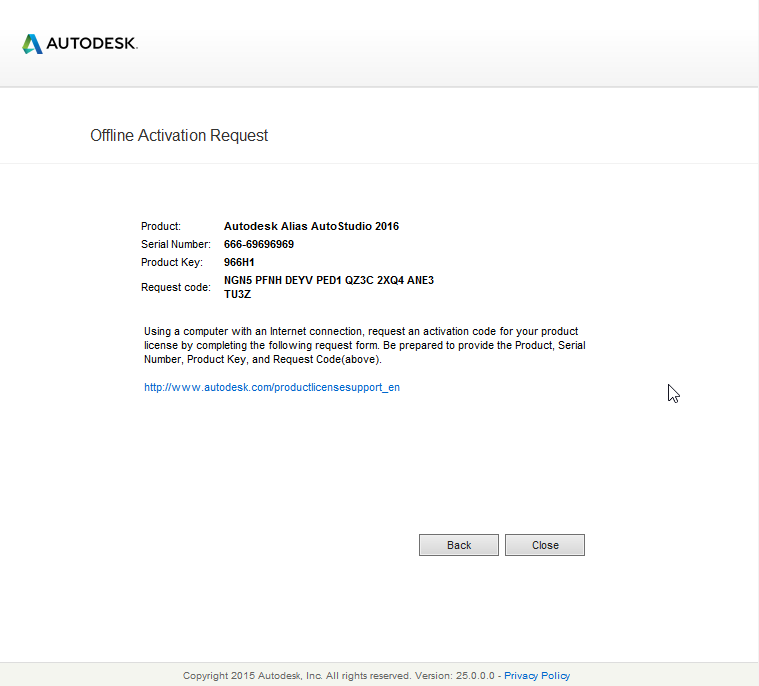Open the productlicensesupport_en autodesk.com link
Screen dimensions: 759x686
[272, 387]
